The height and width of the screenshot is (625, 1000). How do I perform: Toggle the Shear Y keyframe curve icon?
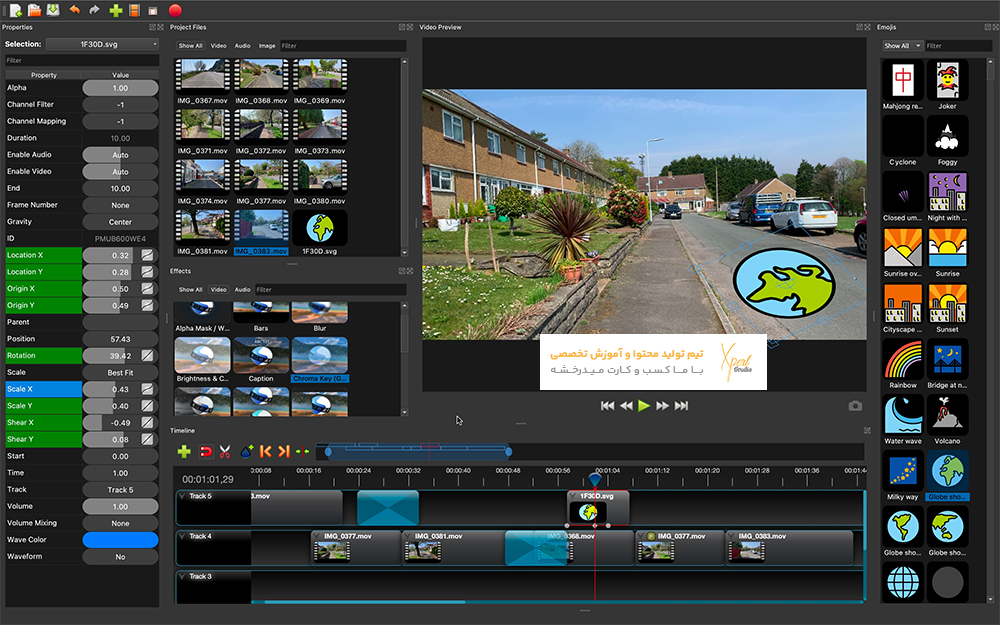(x=147, y=439)
